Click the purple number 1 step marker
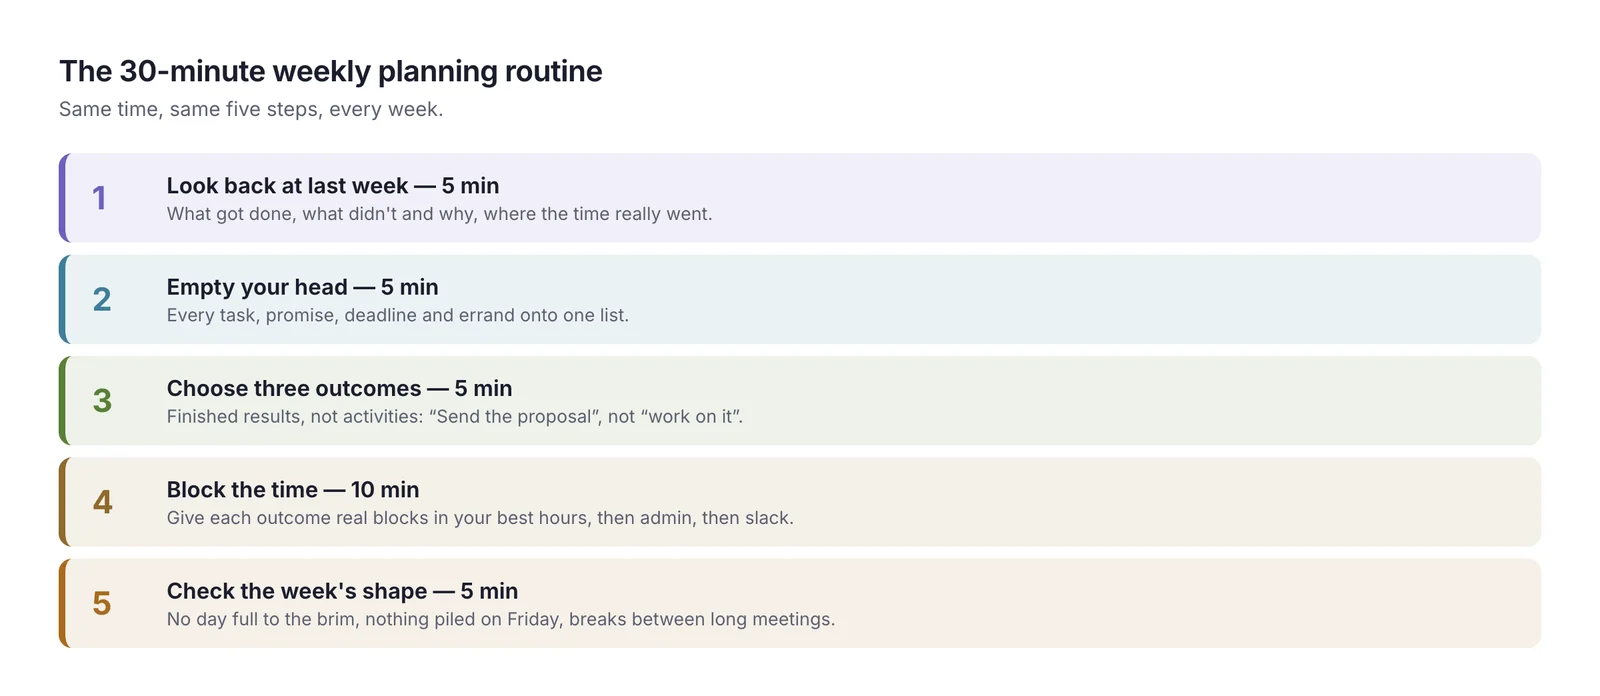1600x696 pixels. tap(99, 198)
